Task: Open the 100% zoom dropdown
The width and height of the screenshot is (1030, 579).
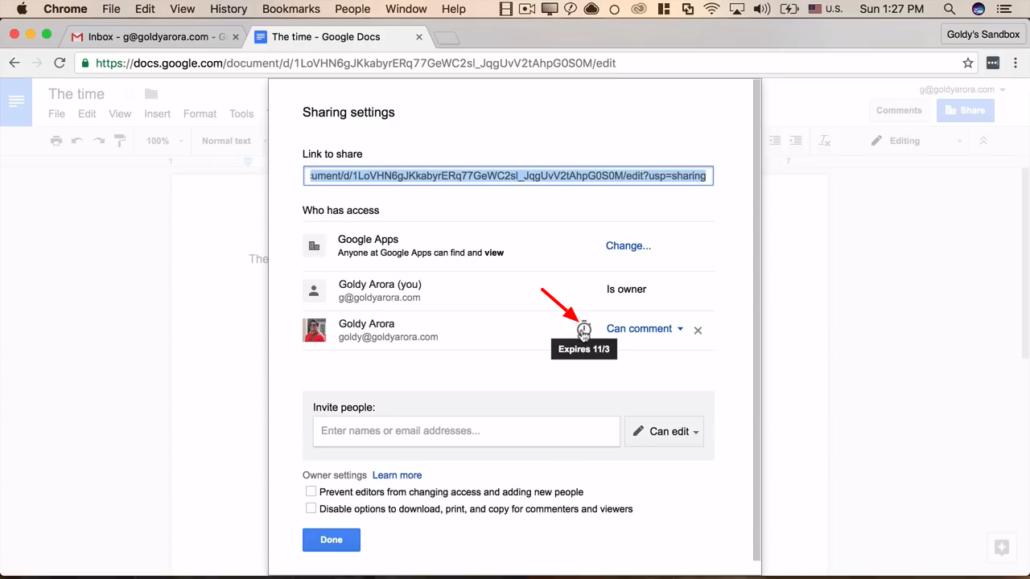Action: pyautogui.click(x=164, y=141)
